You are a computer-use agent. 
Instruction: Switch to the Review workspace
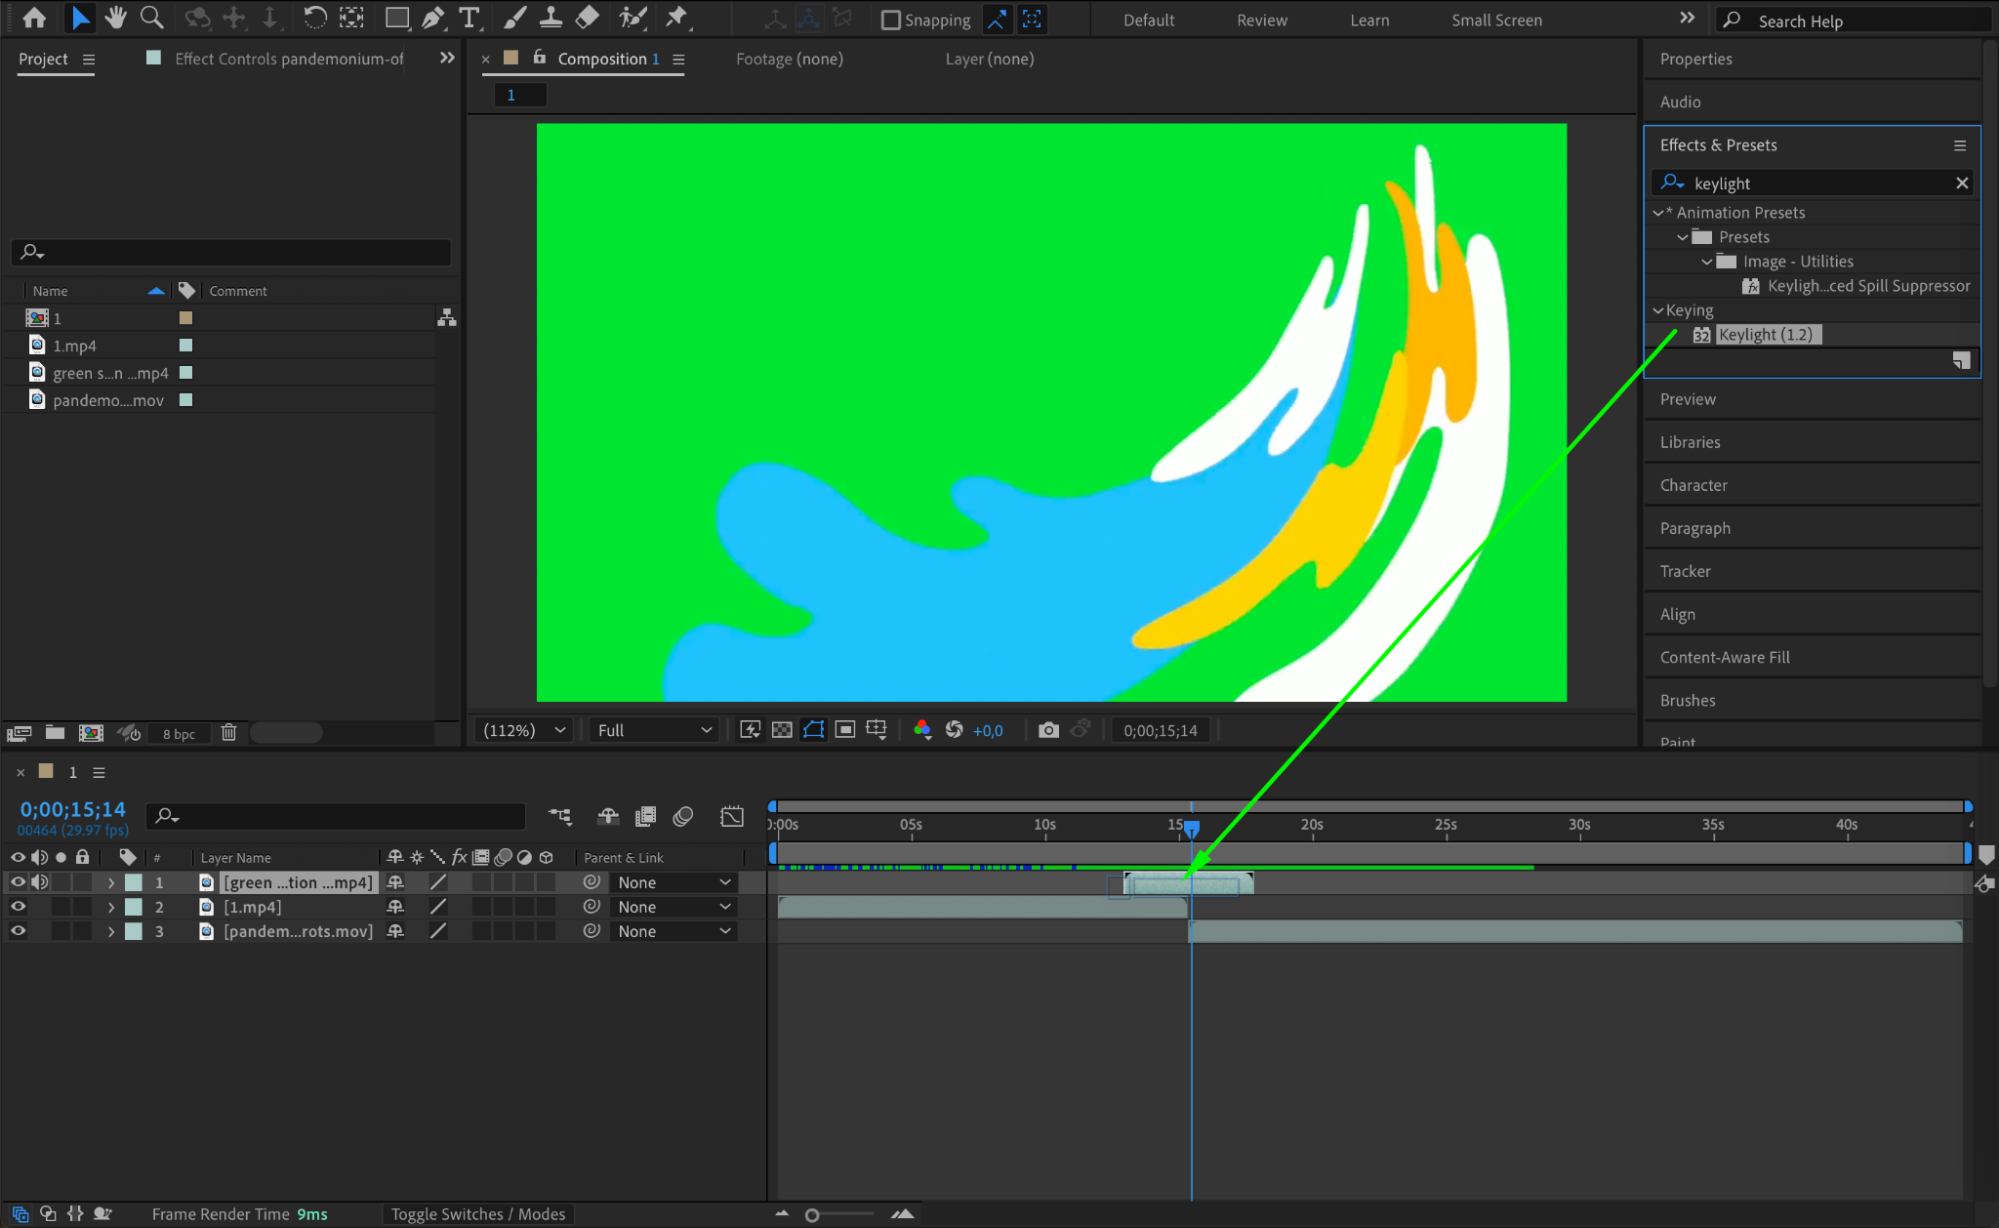[1261, 20]
